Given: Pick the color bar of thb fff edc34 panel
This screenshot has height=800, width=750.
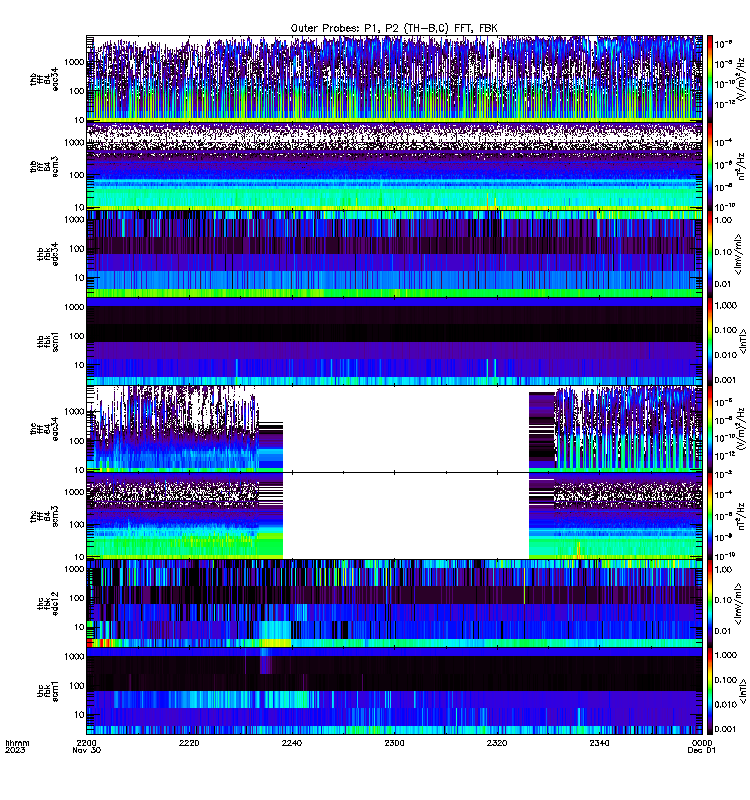Looking at the screenshot, I should 709,78.
